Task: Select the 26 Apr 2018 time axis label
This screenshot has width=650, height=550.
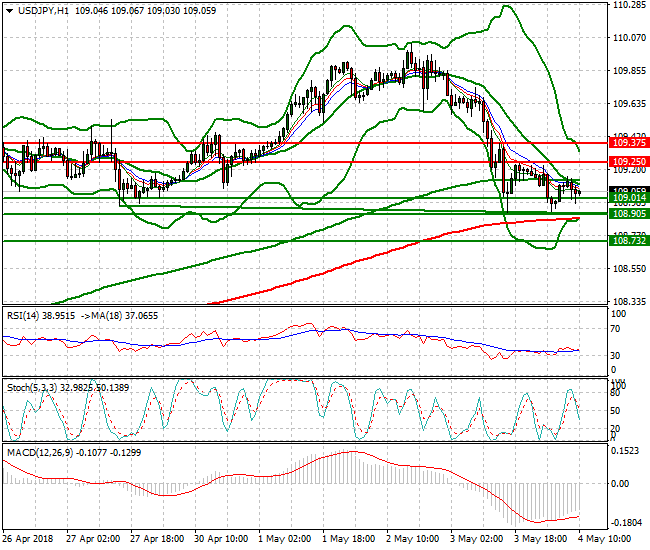Action: 28,539
